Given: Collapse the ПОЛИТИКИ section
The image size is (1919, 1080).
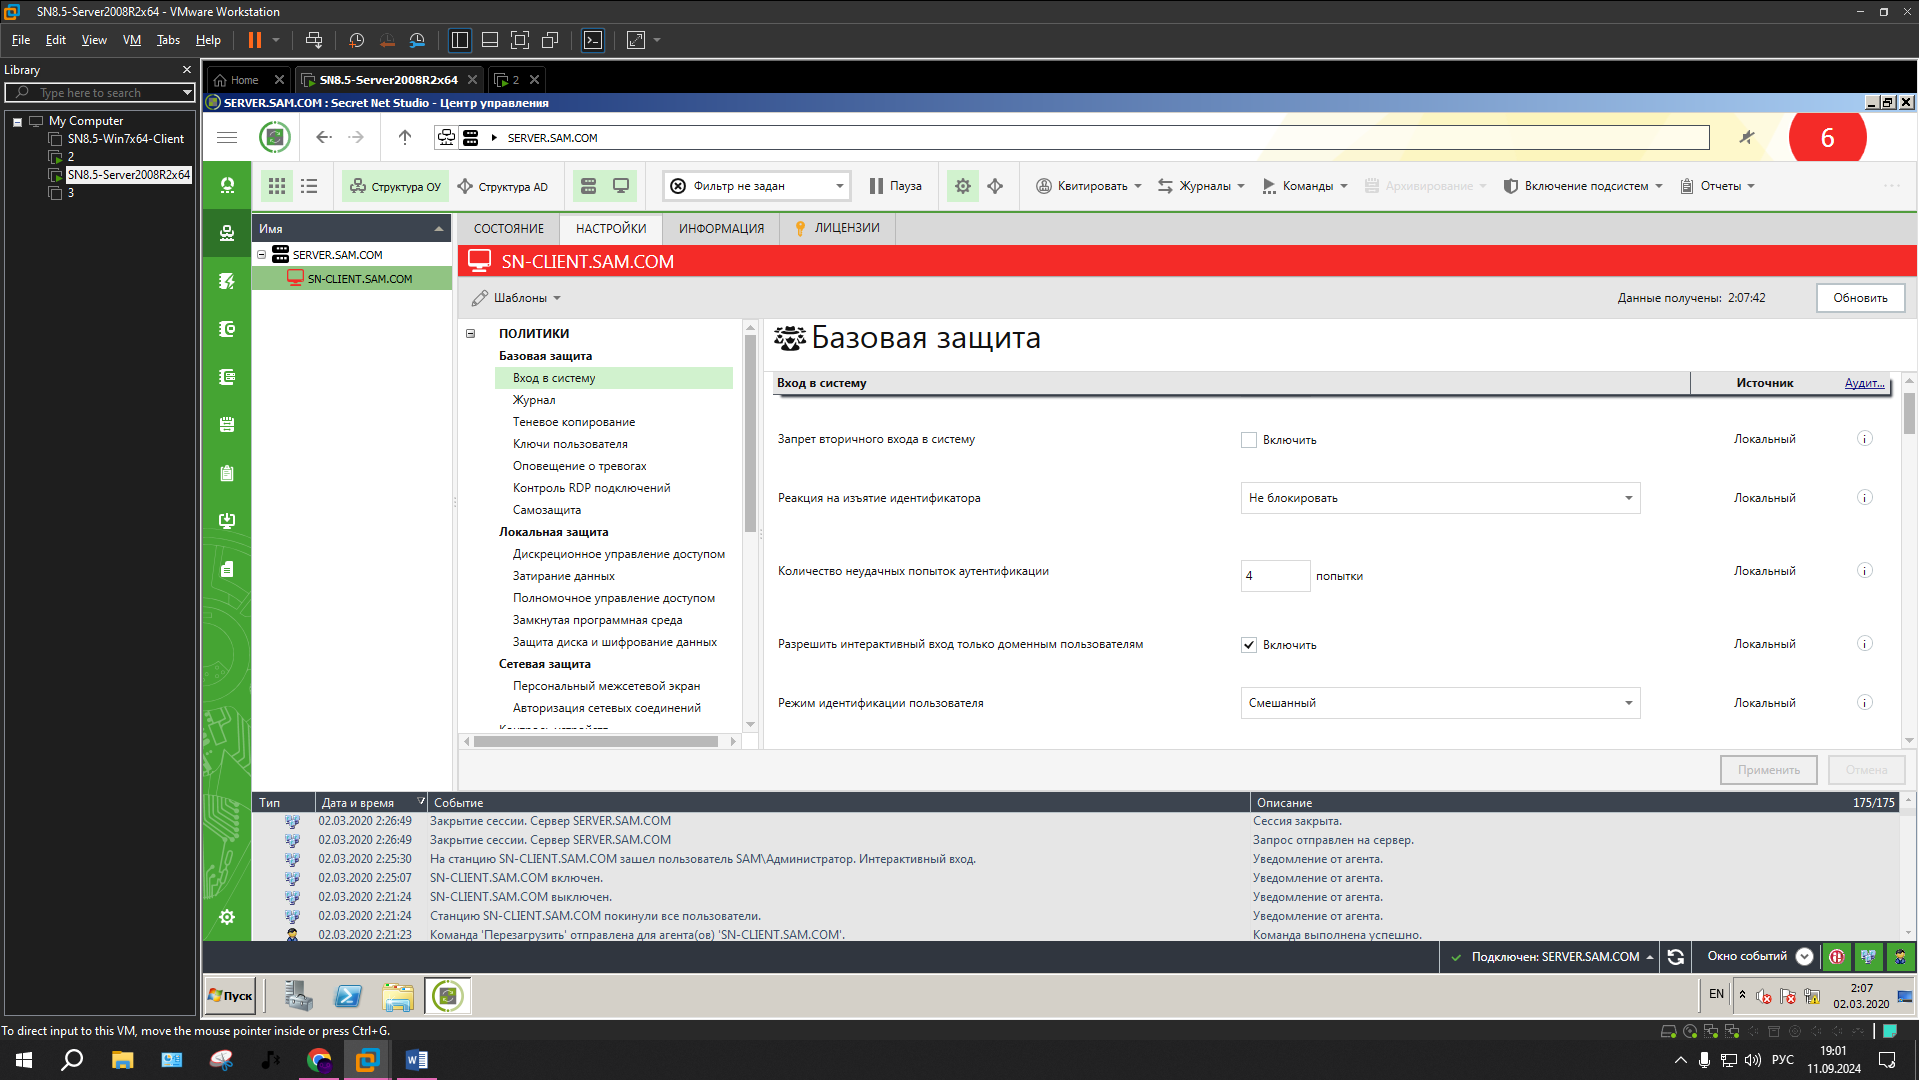Looking at the screenshot, I should 470,334.
